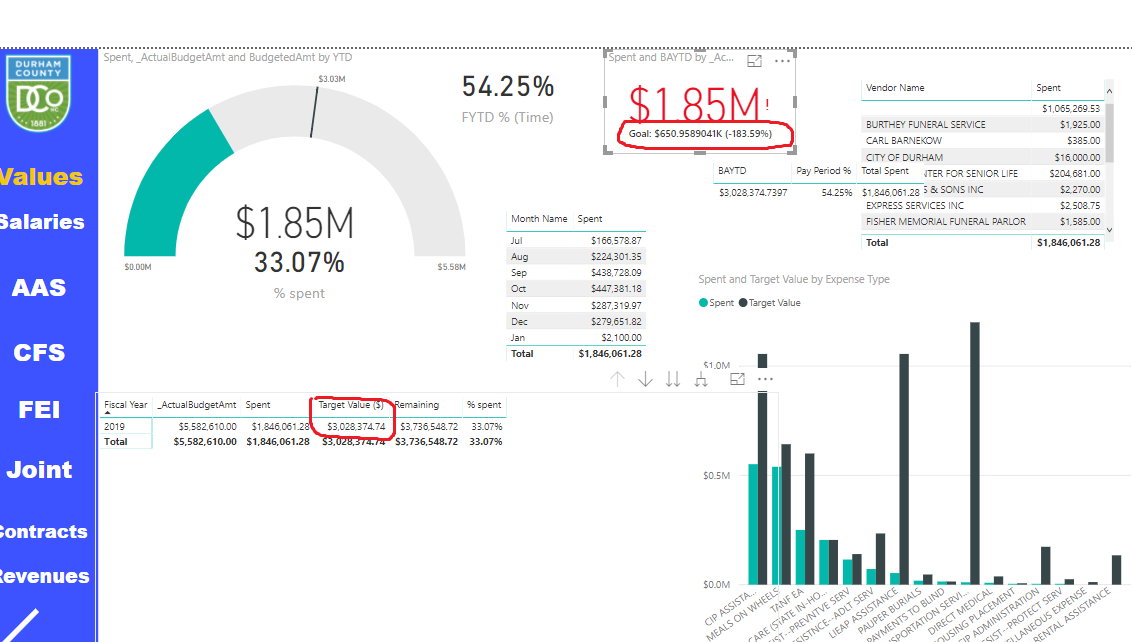The width and height of the screenshot is (1132, 642).
Task: Open focus mode on the Spent and BAYTD card
Action: 754,61
